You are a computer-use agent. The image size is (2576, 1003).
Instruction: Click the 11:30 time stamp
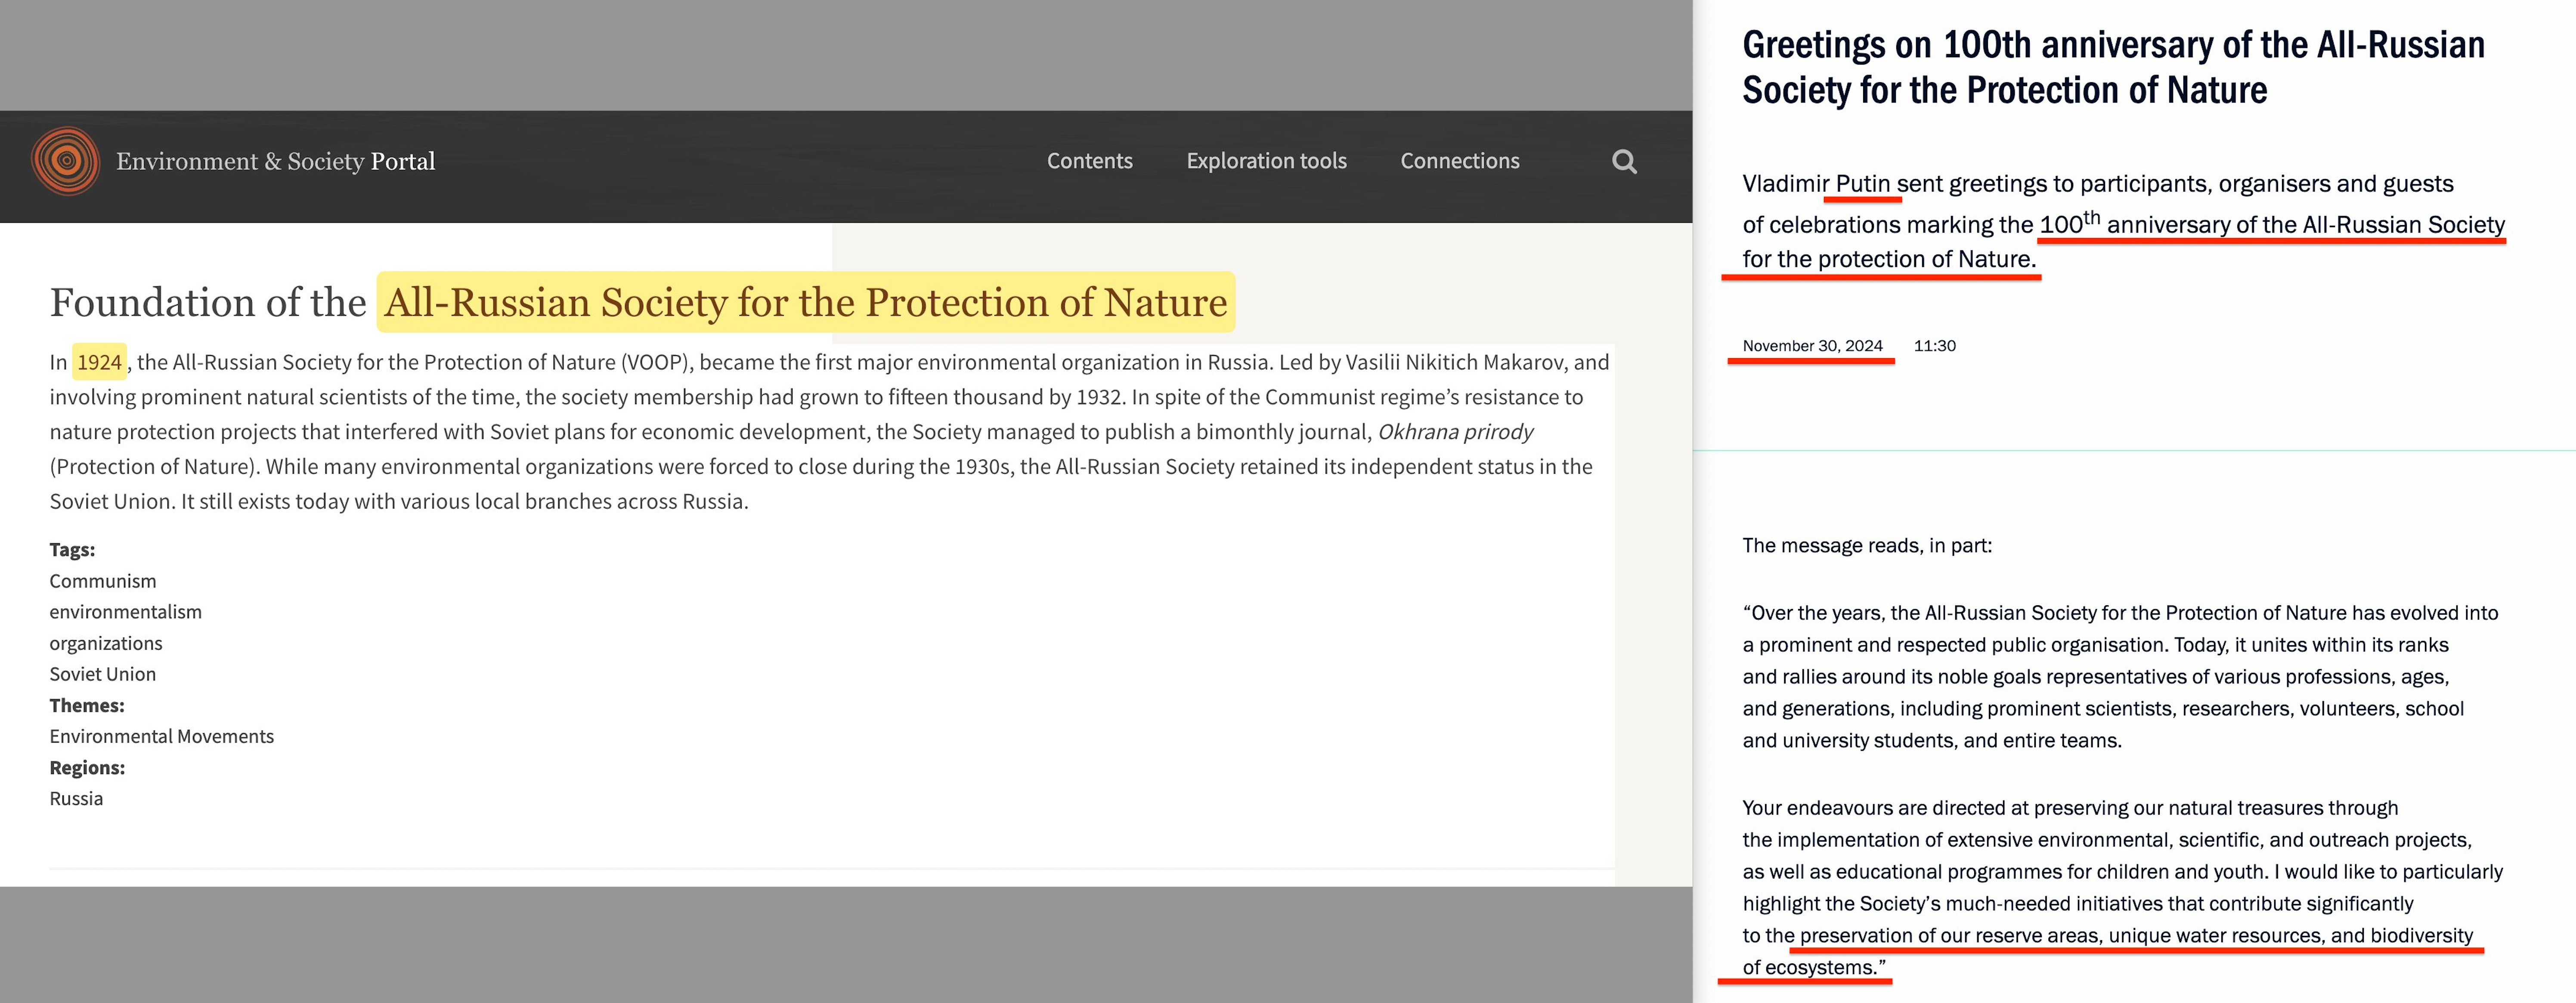click(1934, 346)
